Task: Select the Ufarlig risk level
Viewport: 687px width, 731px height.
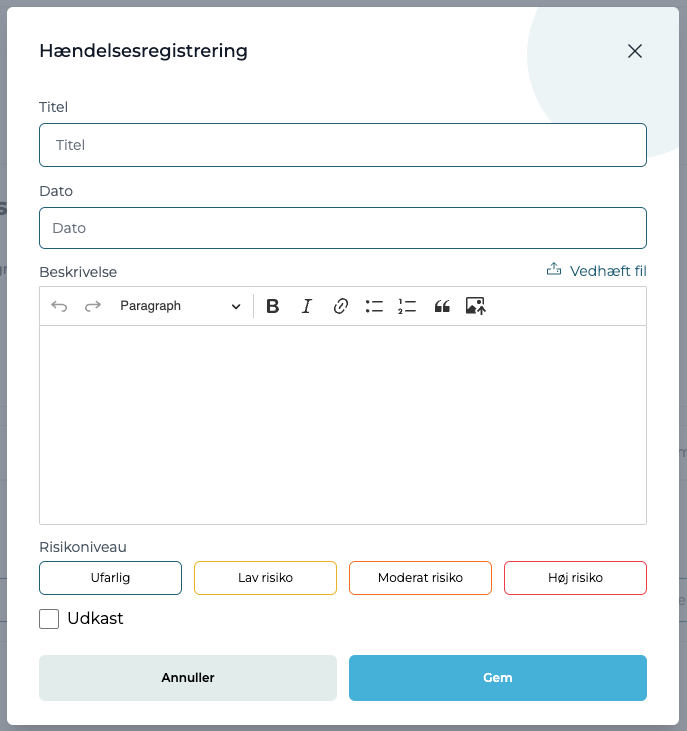Action: (x=110, y=578)
